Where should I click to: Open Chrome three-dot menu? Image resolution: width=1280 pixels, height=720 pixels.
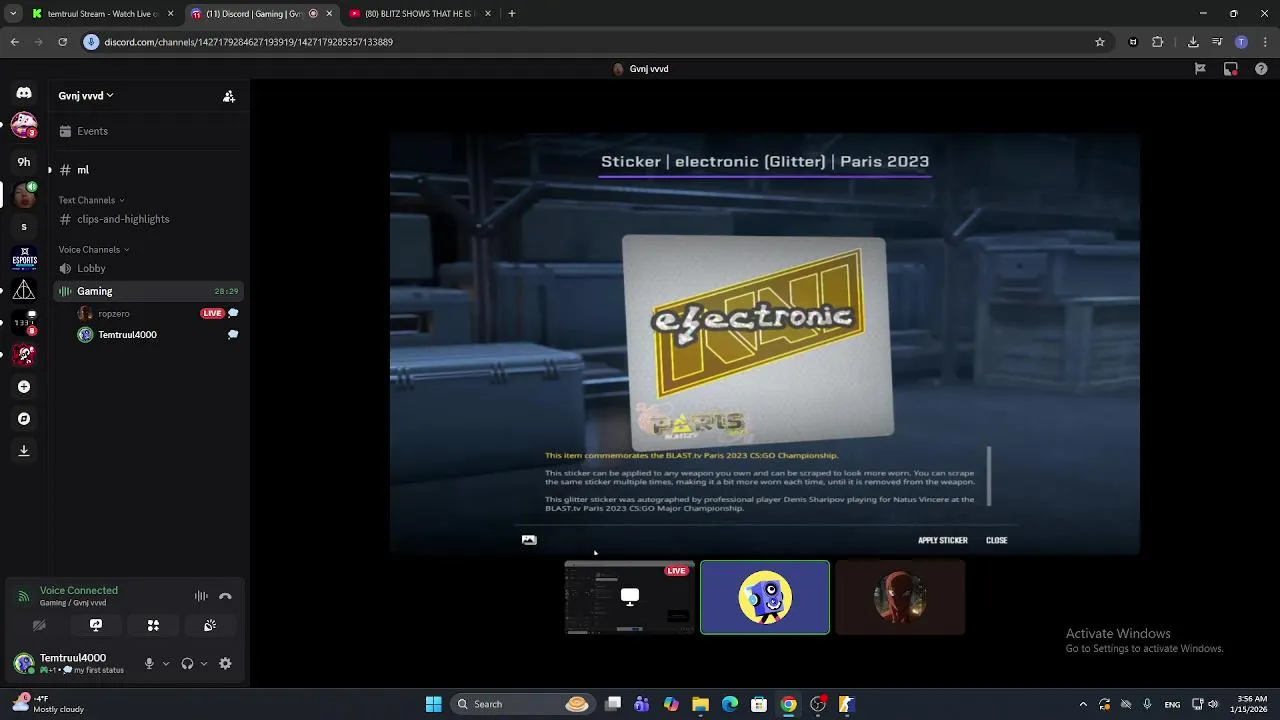[x=1264, y=42]
